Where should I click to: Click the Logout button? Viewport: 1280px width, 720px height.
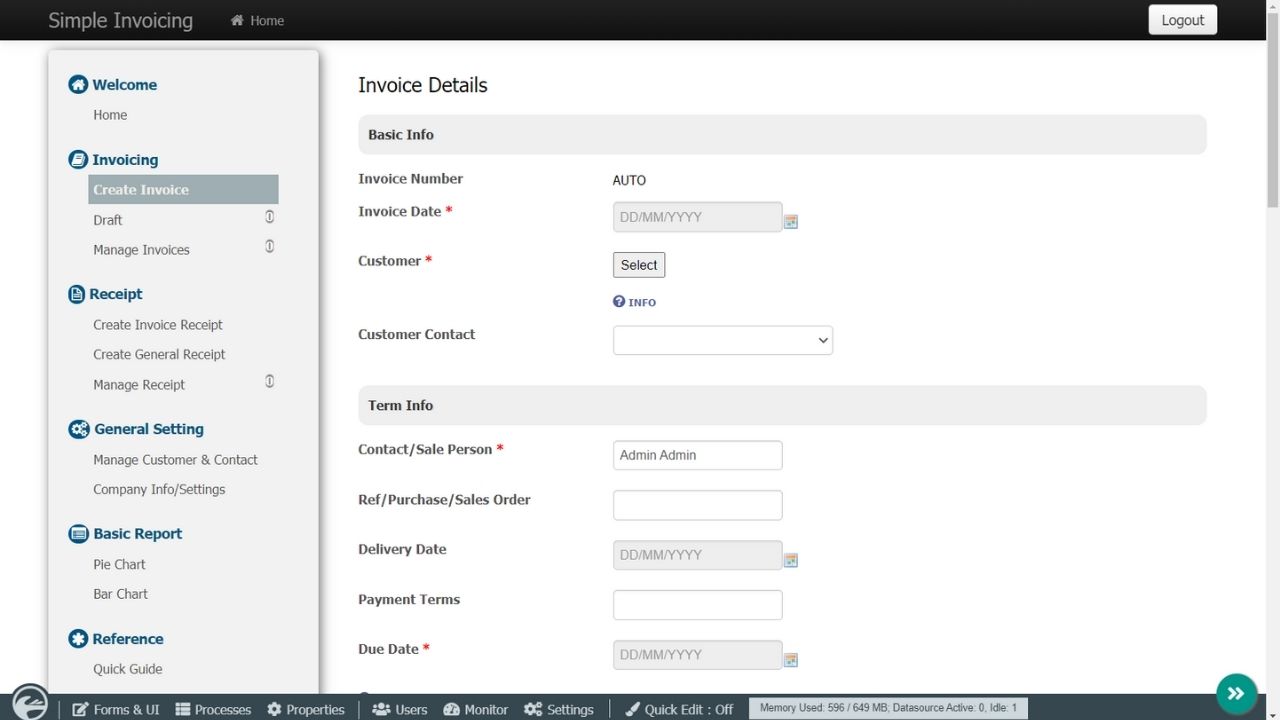point(1182,20)
